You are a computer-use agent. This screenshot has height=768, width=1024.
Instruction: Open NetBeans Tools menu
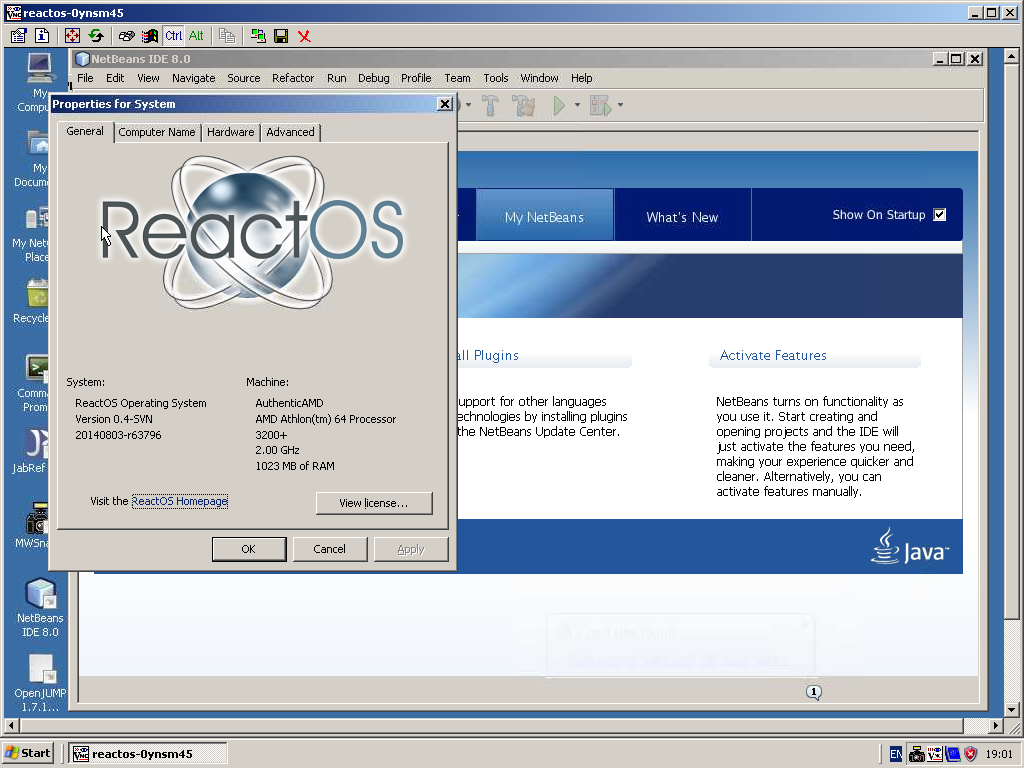(x=496, y=78)
